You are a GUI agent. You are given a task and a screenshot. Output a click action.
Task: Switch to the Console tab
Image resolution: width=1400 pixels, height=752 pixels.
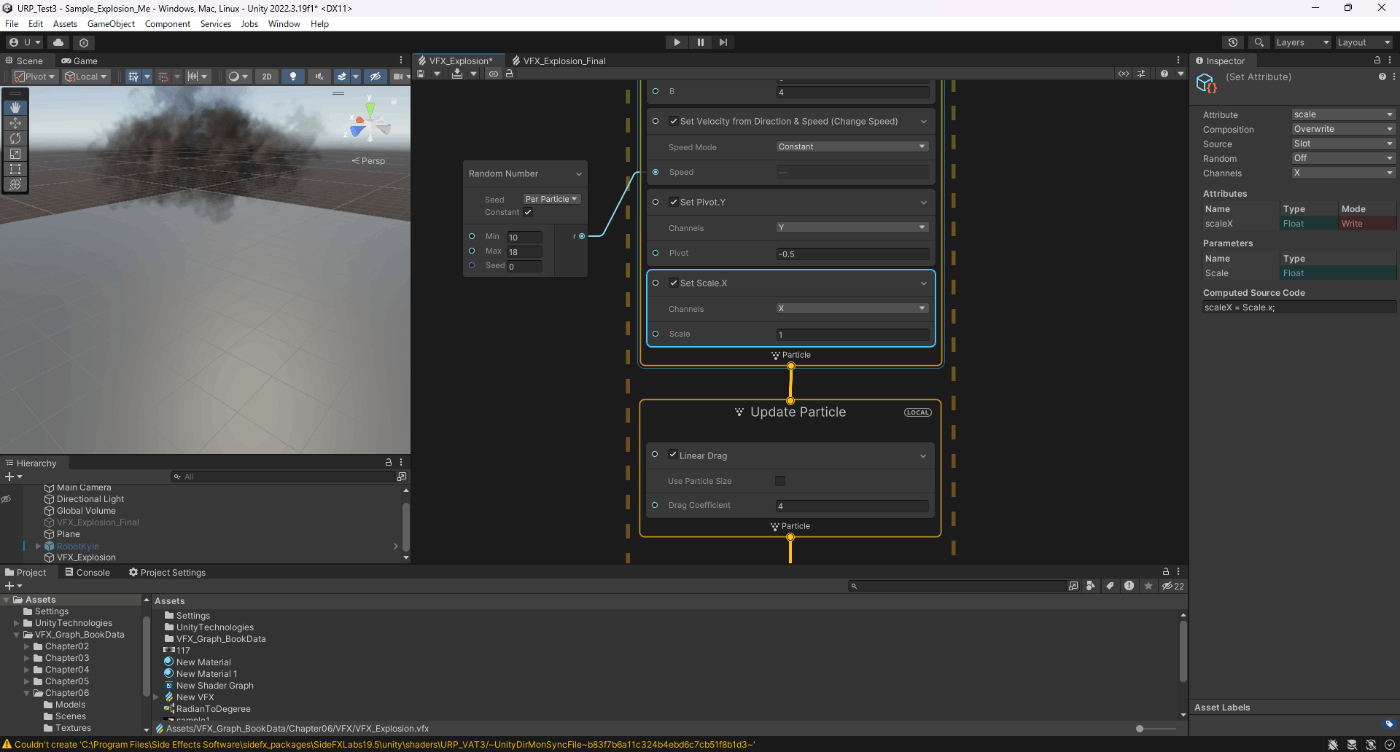click(86, 572)
